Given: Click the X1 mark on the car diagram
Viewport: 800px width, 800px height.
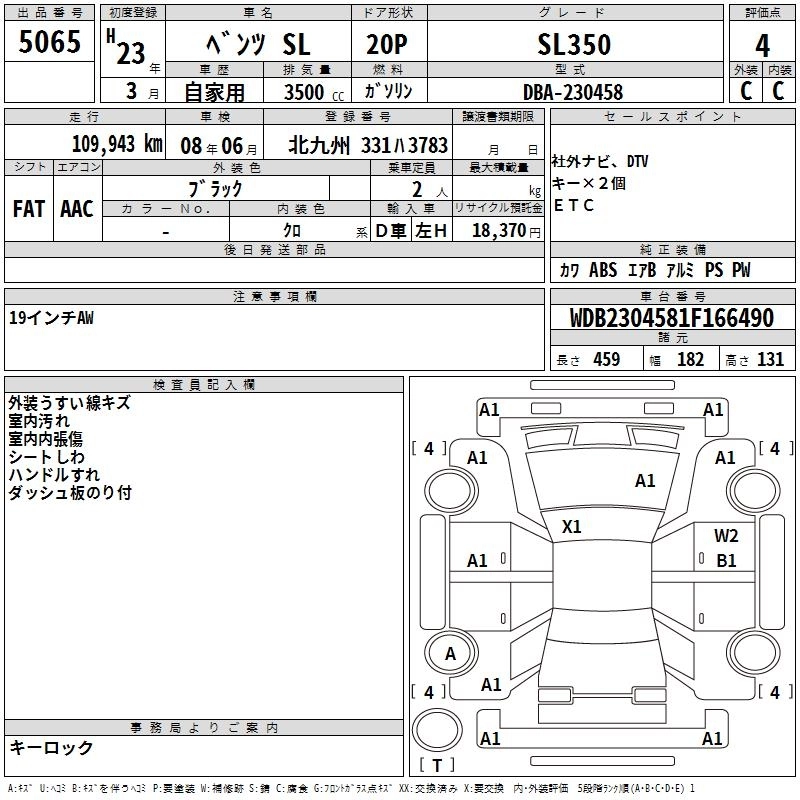Looking at the screenshot, I should coord(572,526).
